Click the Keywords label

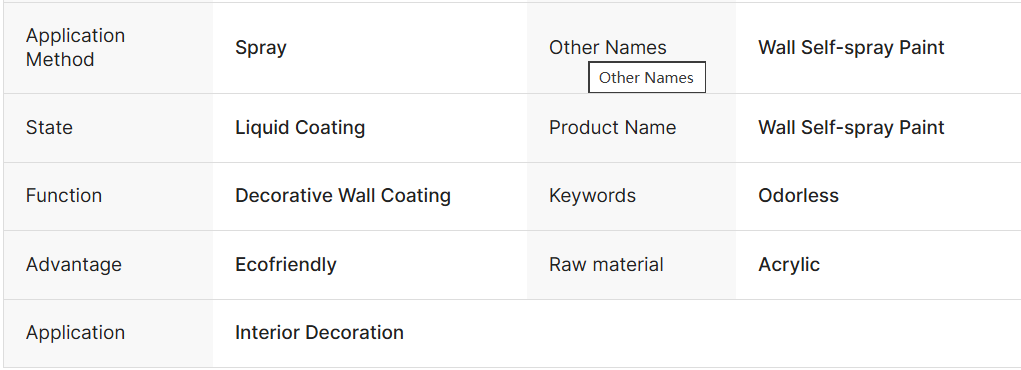tap(592, 196)
